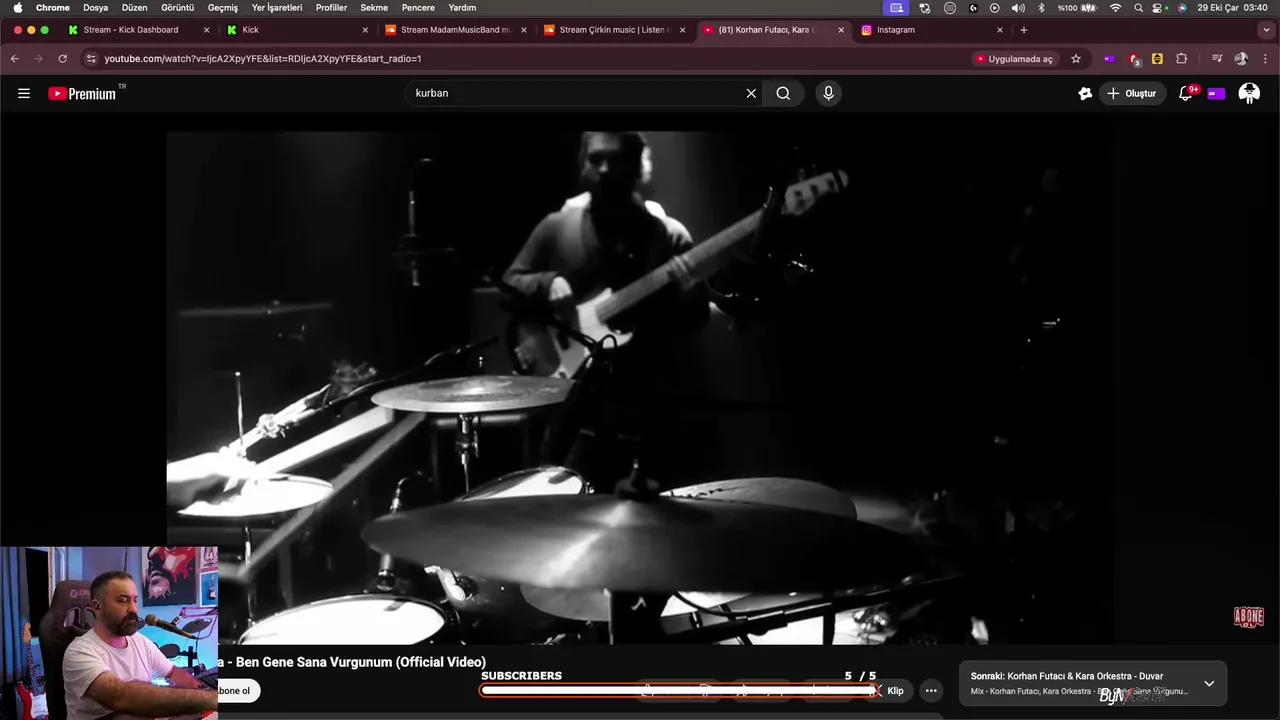This screenshot has width=1280, height=720.
Task: Open the YouTube hamburger guide menu
Action: [24, 93]
